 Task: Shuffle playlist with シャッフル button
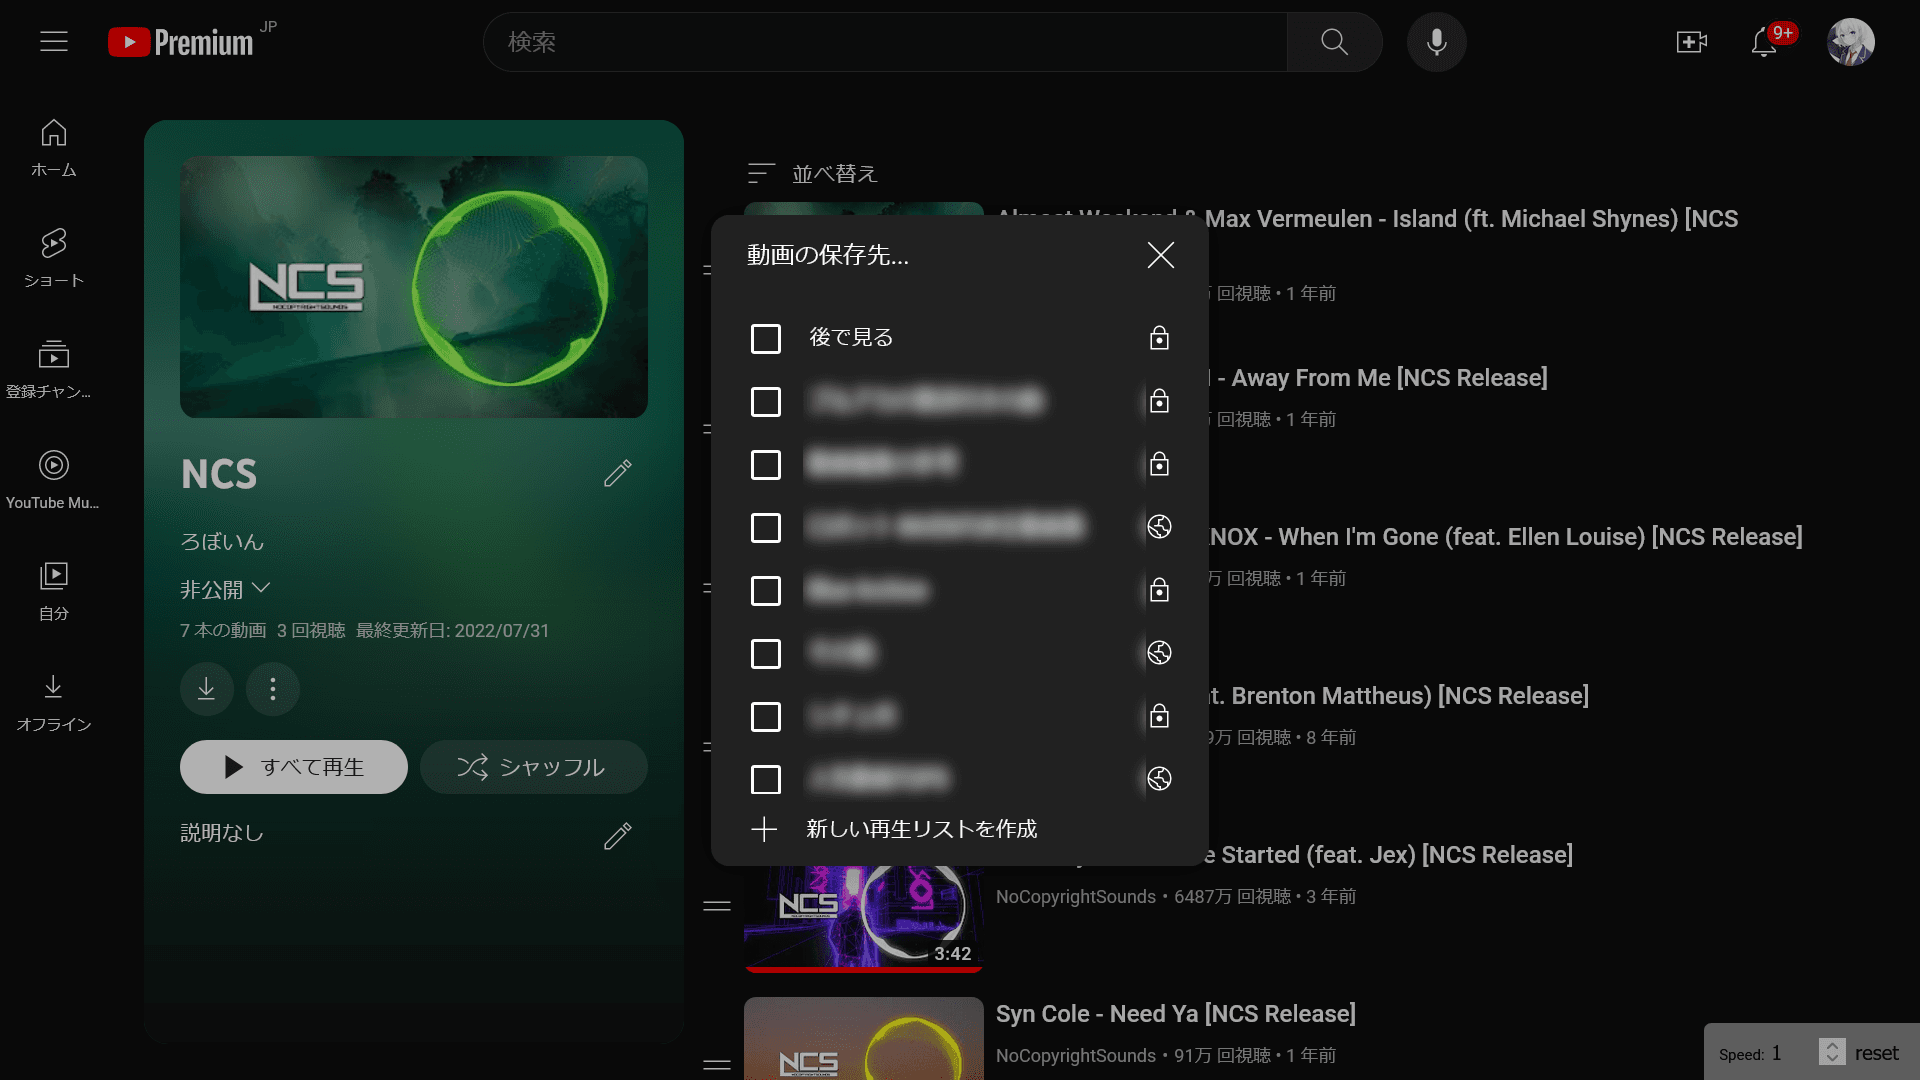(x=534, y=767)
